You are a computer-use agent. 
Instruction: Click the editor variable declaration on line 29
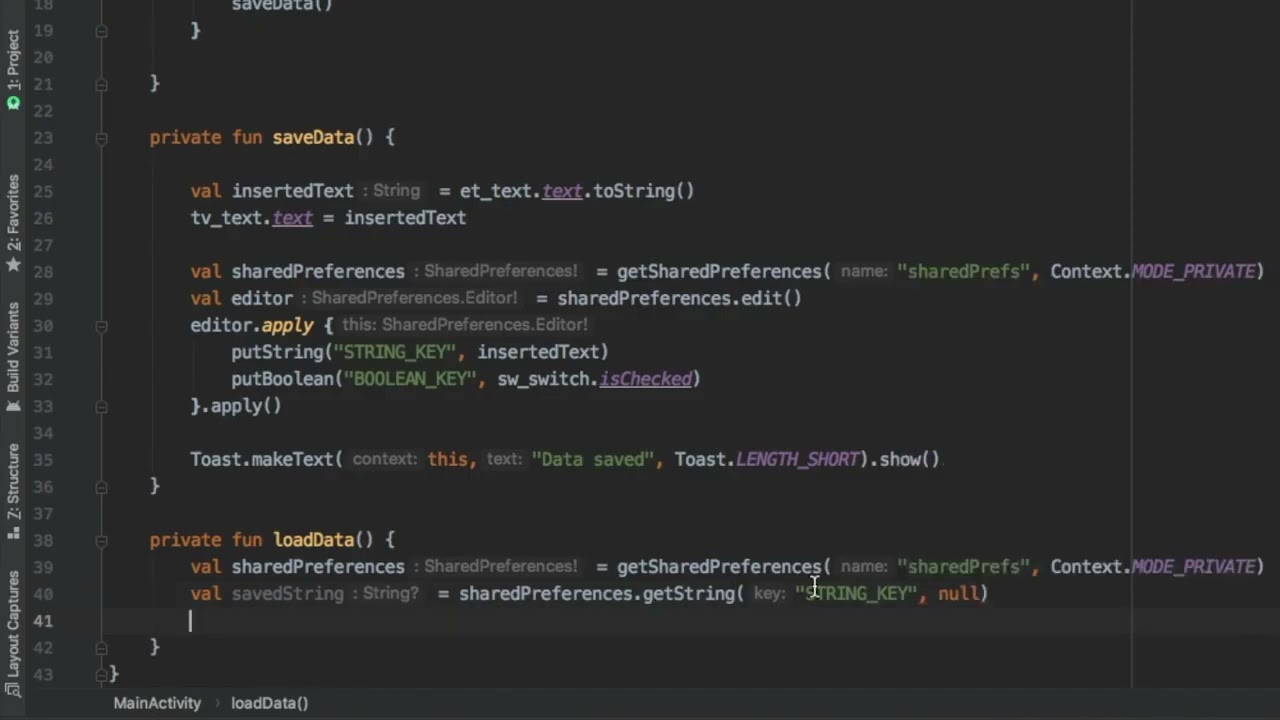262,298
